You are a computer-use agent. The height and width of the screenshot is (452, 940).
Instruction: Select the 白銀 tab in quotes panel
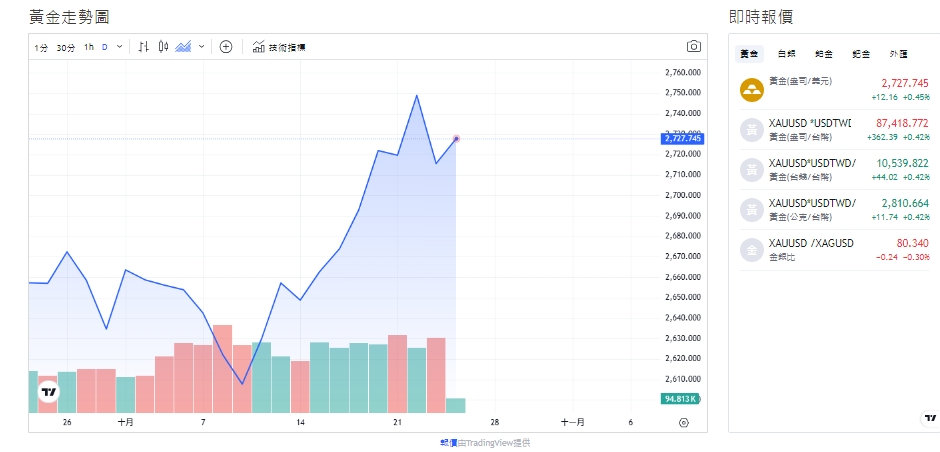[787, 54]
